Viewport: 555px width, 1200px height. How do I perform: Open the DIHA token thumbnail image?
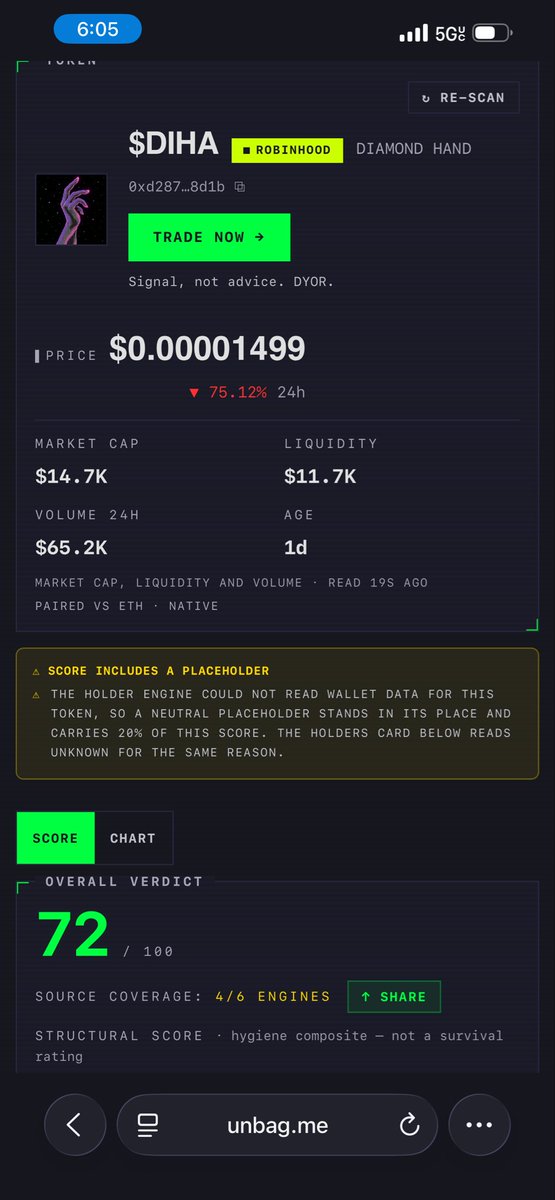(x=71, y=210)
